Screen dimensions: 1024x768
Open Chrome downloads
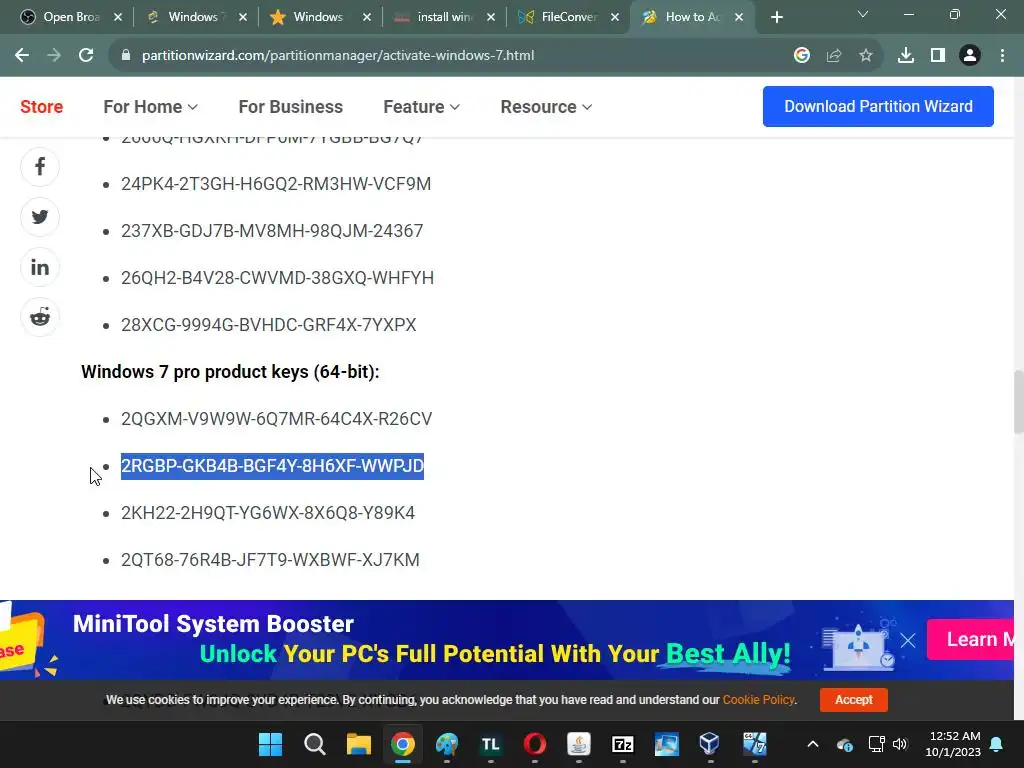point(906,56)
